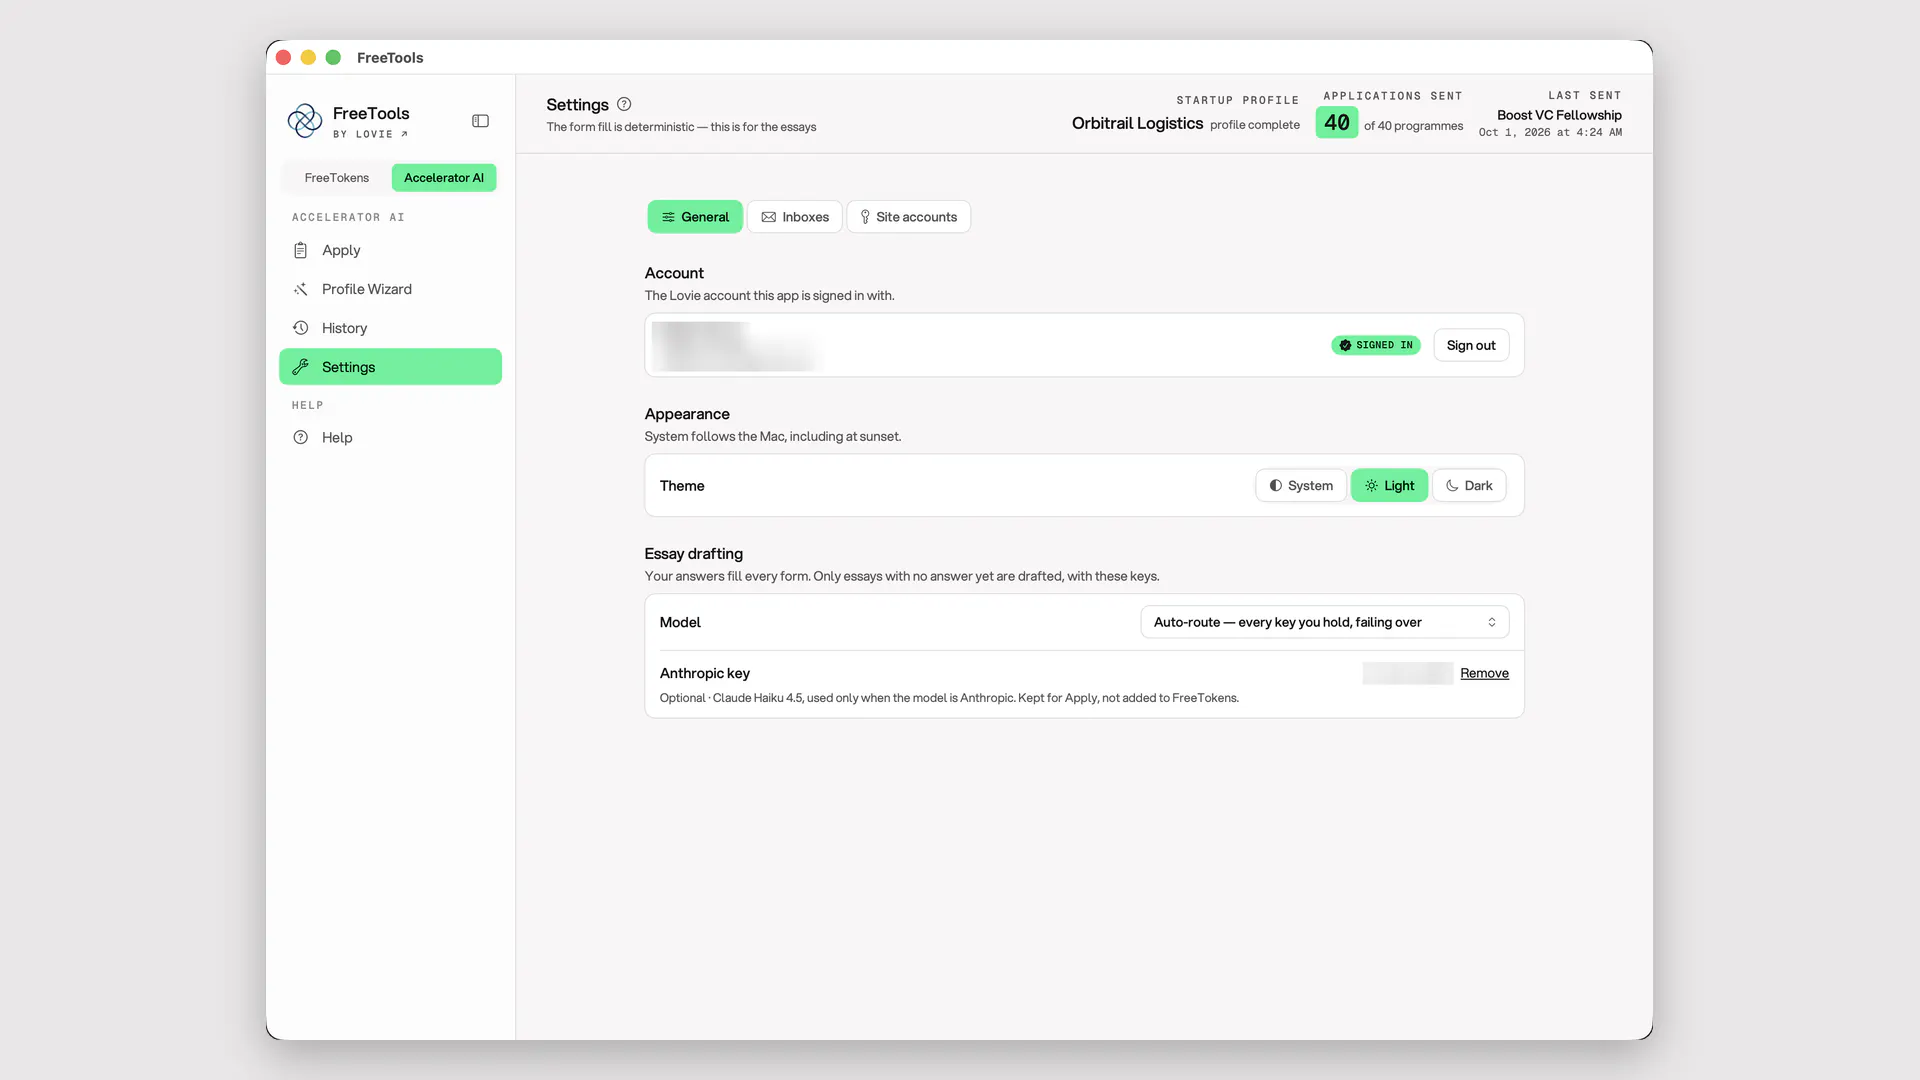Select the General settings tab

[695, 217]
